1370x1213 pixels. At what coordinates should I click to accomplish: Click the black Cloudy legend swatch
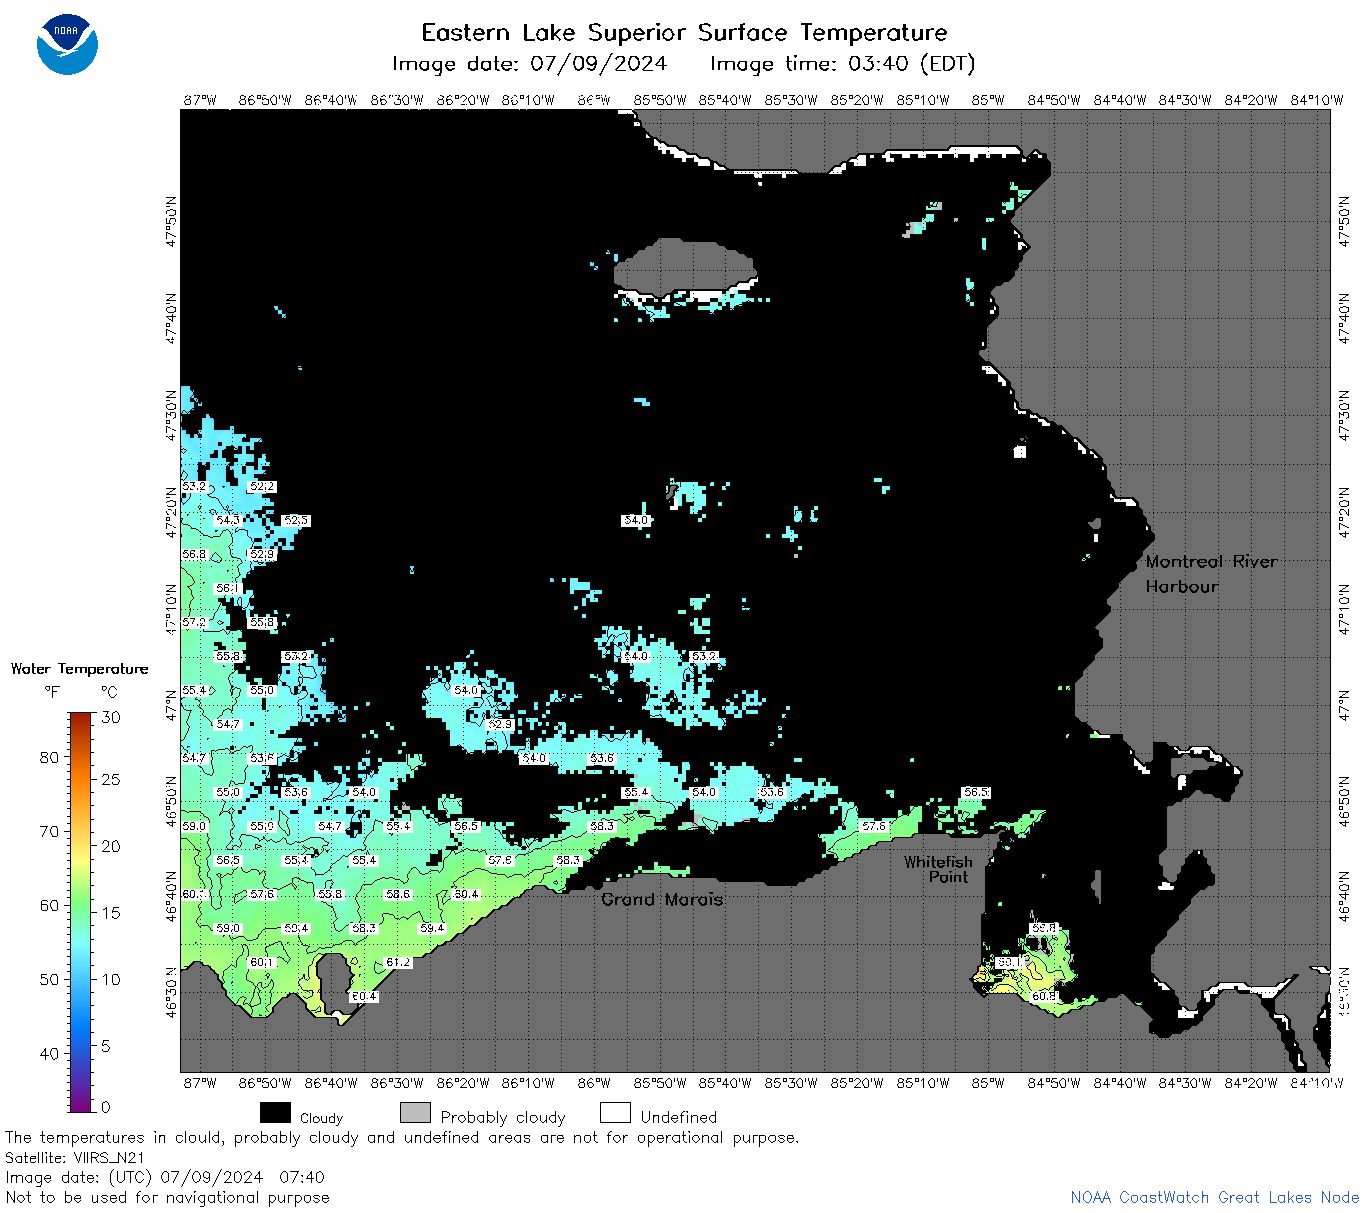tap(275, 1113)
